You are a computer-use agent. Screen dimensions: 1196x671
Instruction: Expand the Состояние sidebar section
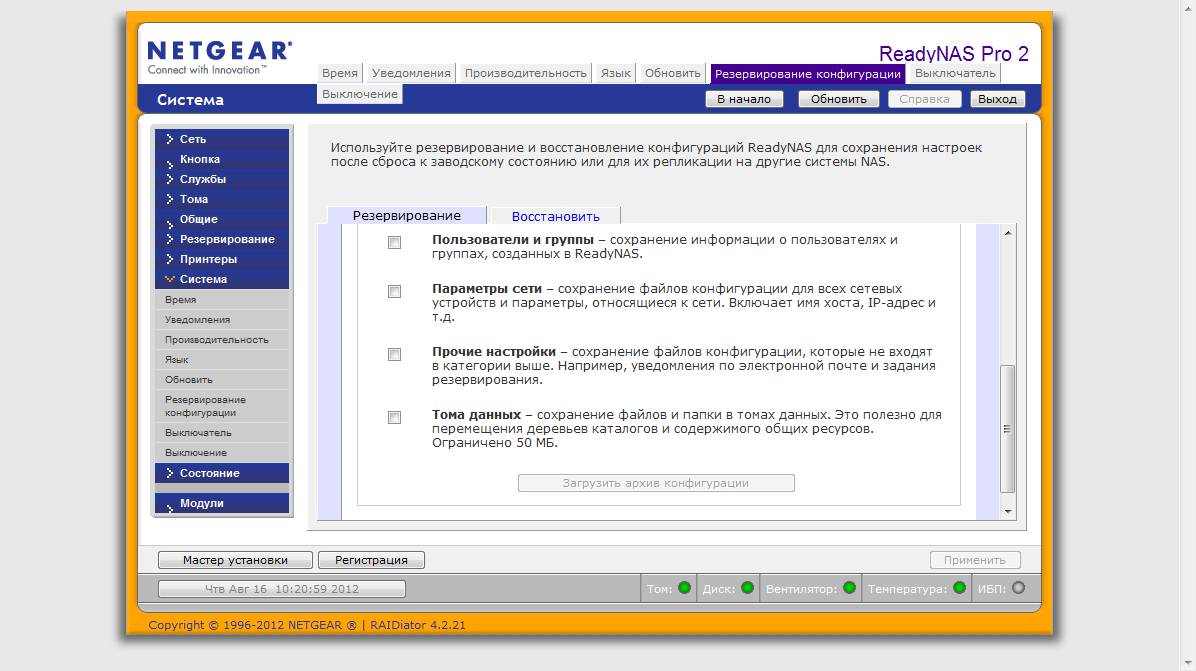pyautogui.click(x=222, y=473)
